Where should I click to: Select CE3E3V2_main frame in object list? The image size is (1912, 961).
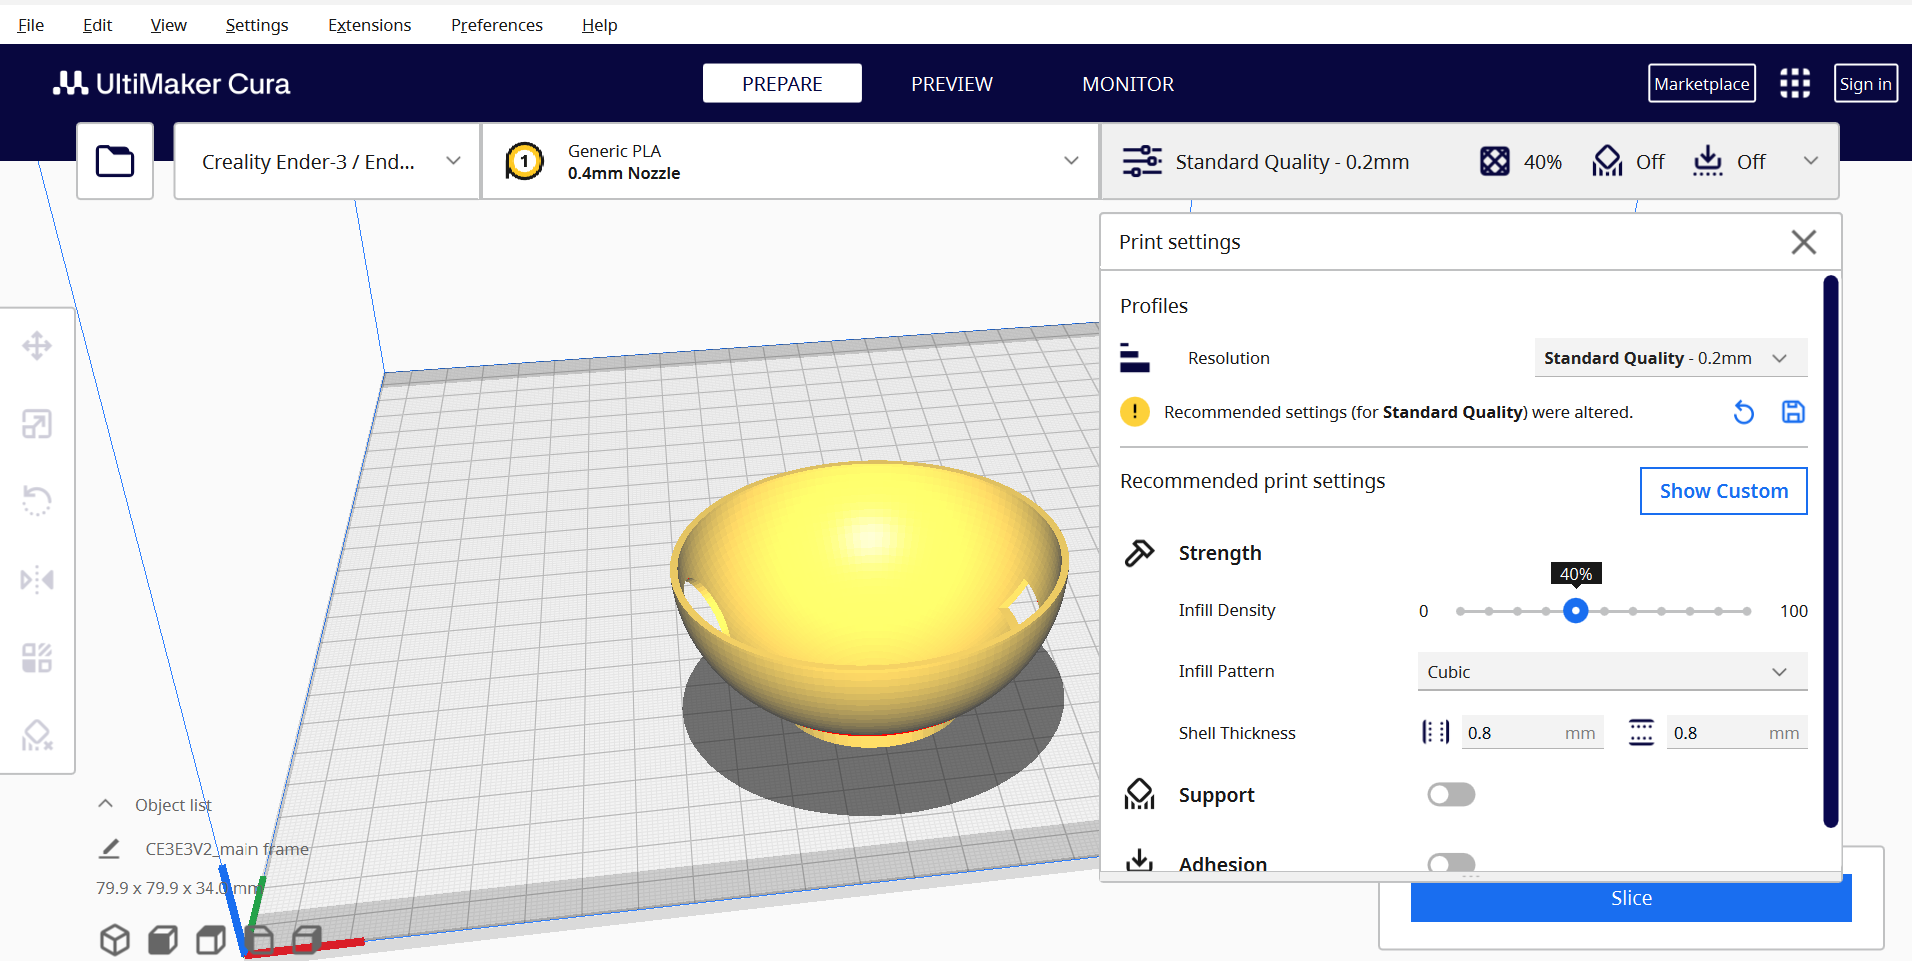click(227, 849)
